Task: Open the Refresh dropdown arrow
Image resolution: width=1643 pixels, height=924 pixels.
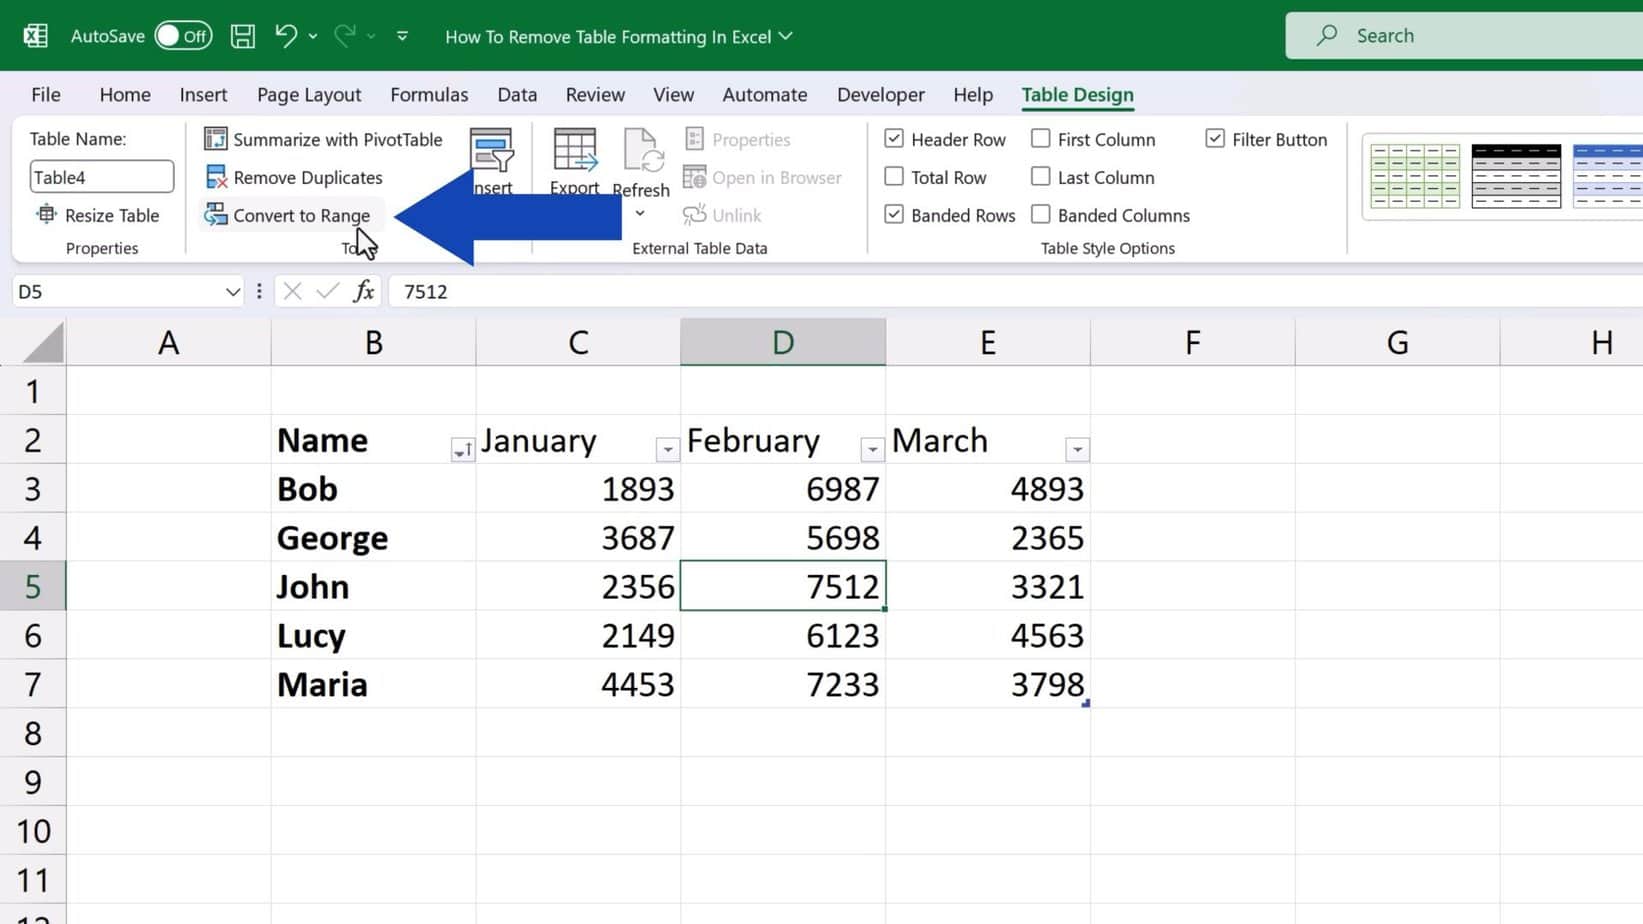Action: (x=641, y=214)
